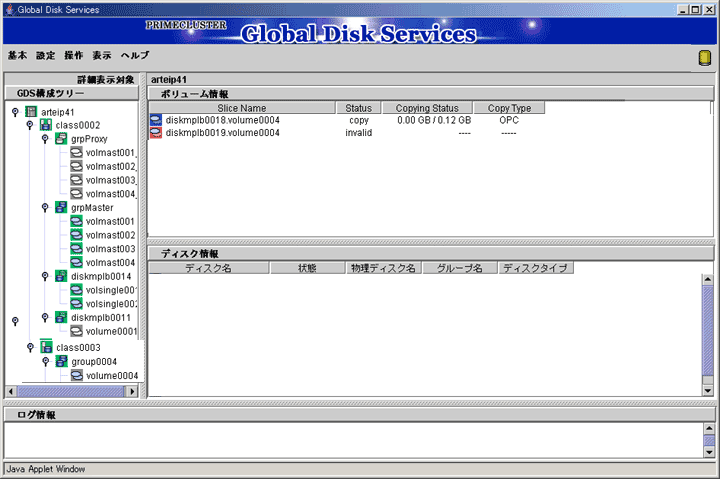
Task: Click disk info scrollbar up arrow
Action: coord(708,279)
